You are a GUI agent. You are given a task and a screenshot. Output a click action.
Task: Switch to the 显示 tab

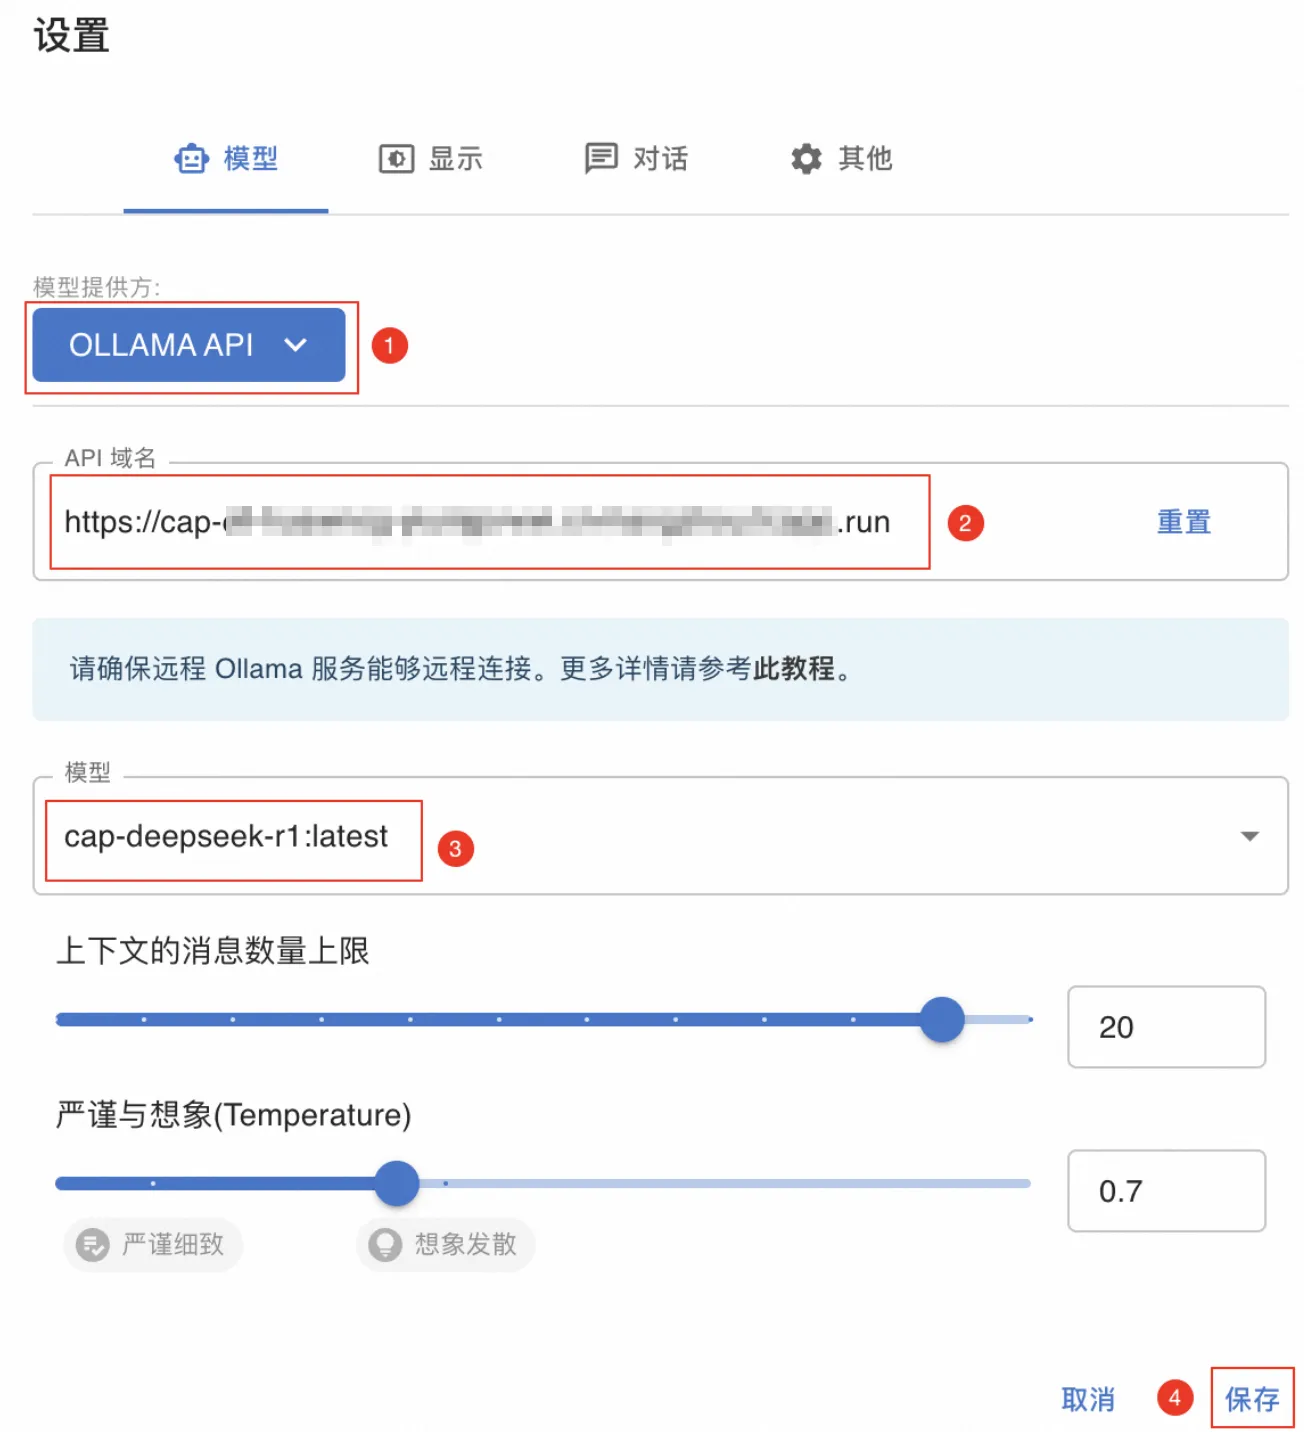431,159
